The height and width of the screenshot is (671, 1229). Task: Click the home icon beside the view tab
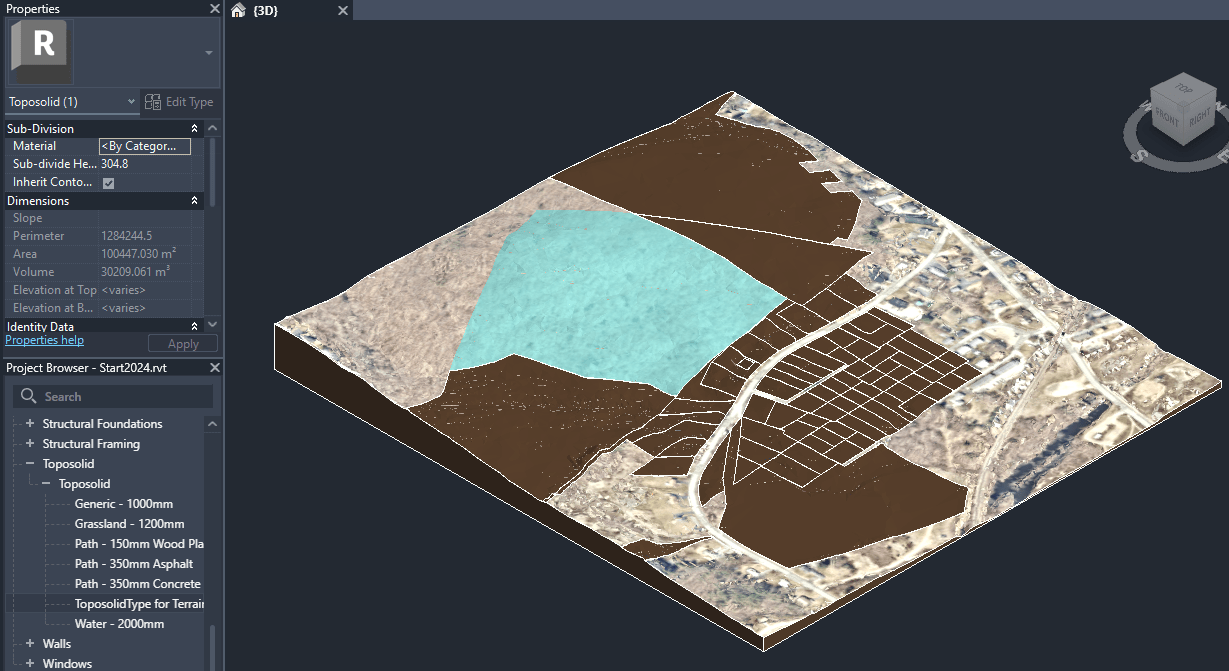pos(236,10)
